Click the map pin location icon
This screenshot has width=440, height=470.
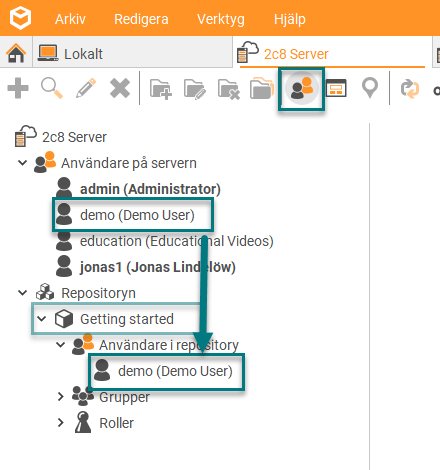coord(370,88)
